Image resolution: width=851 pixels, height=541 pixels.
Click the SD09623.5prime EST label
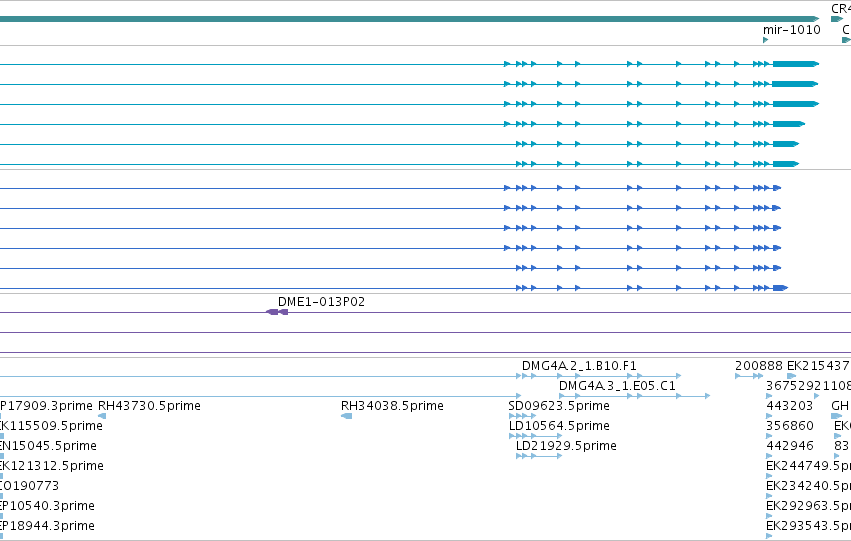pyautogui.click(x=559, y=406)
